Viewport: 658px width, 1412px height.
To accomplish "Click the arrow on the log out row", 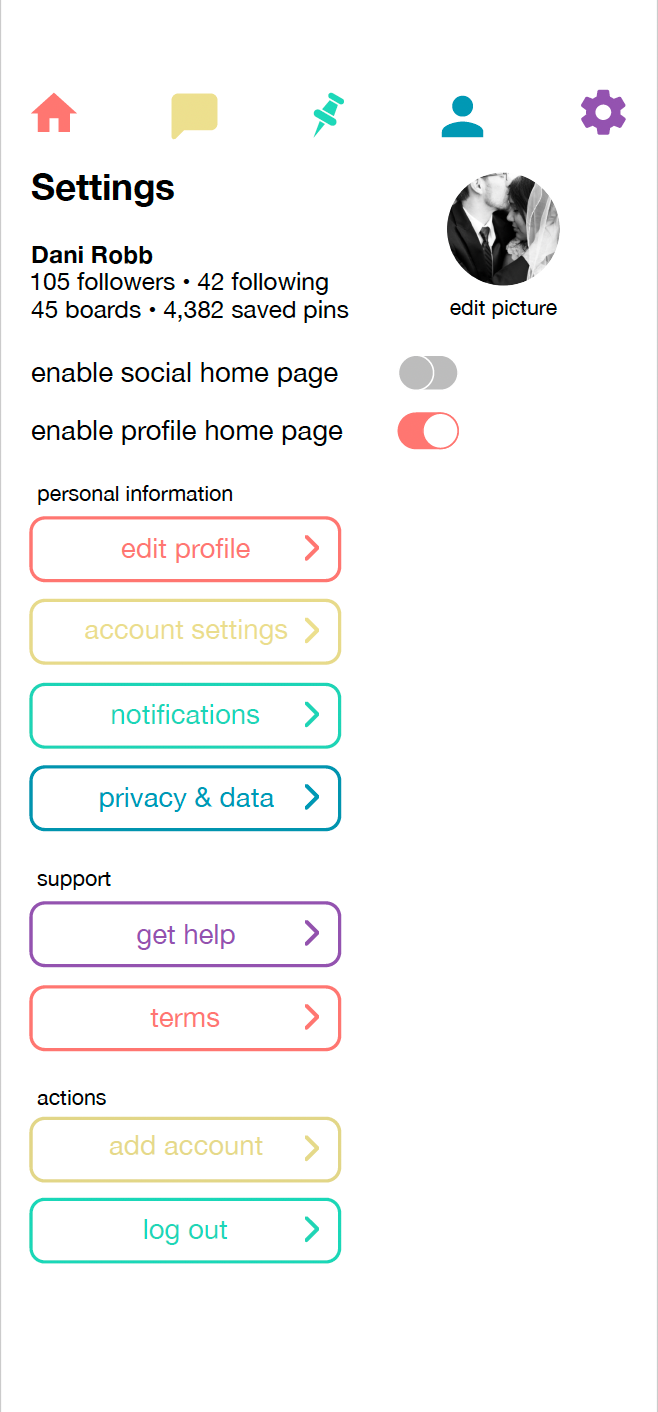I will pos(311,1230).
